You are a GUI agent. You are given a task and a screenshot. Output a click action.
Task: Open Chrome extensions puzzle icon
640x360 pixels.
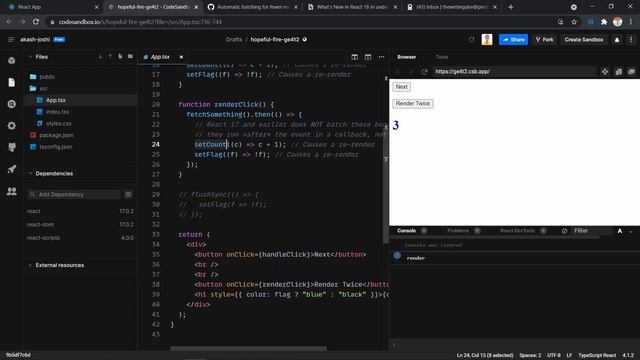[x=604, y=22]
